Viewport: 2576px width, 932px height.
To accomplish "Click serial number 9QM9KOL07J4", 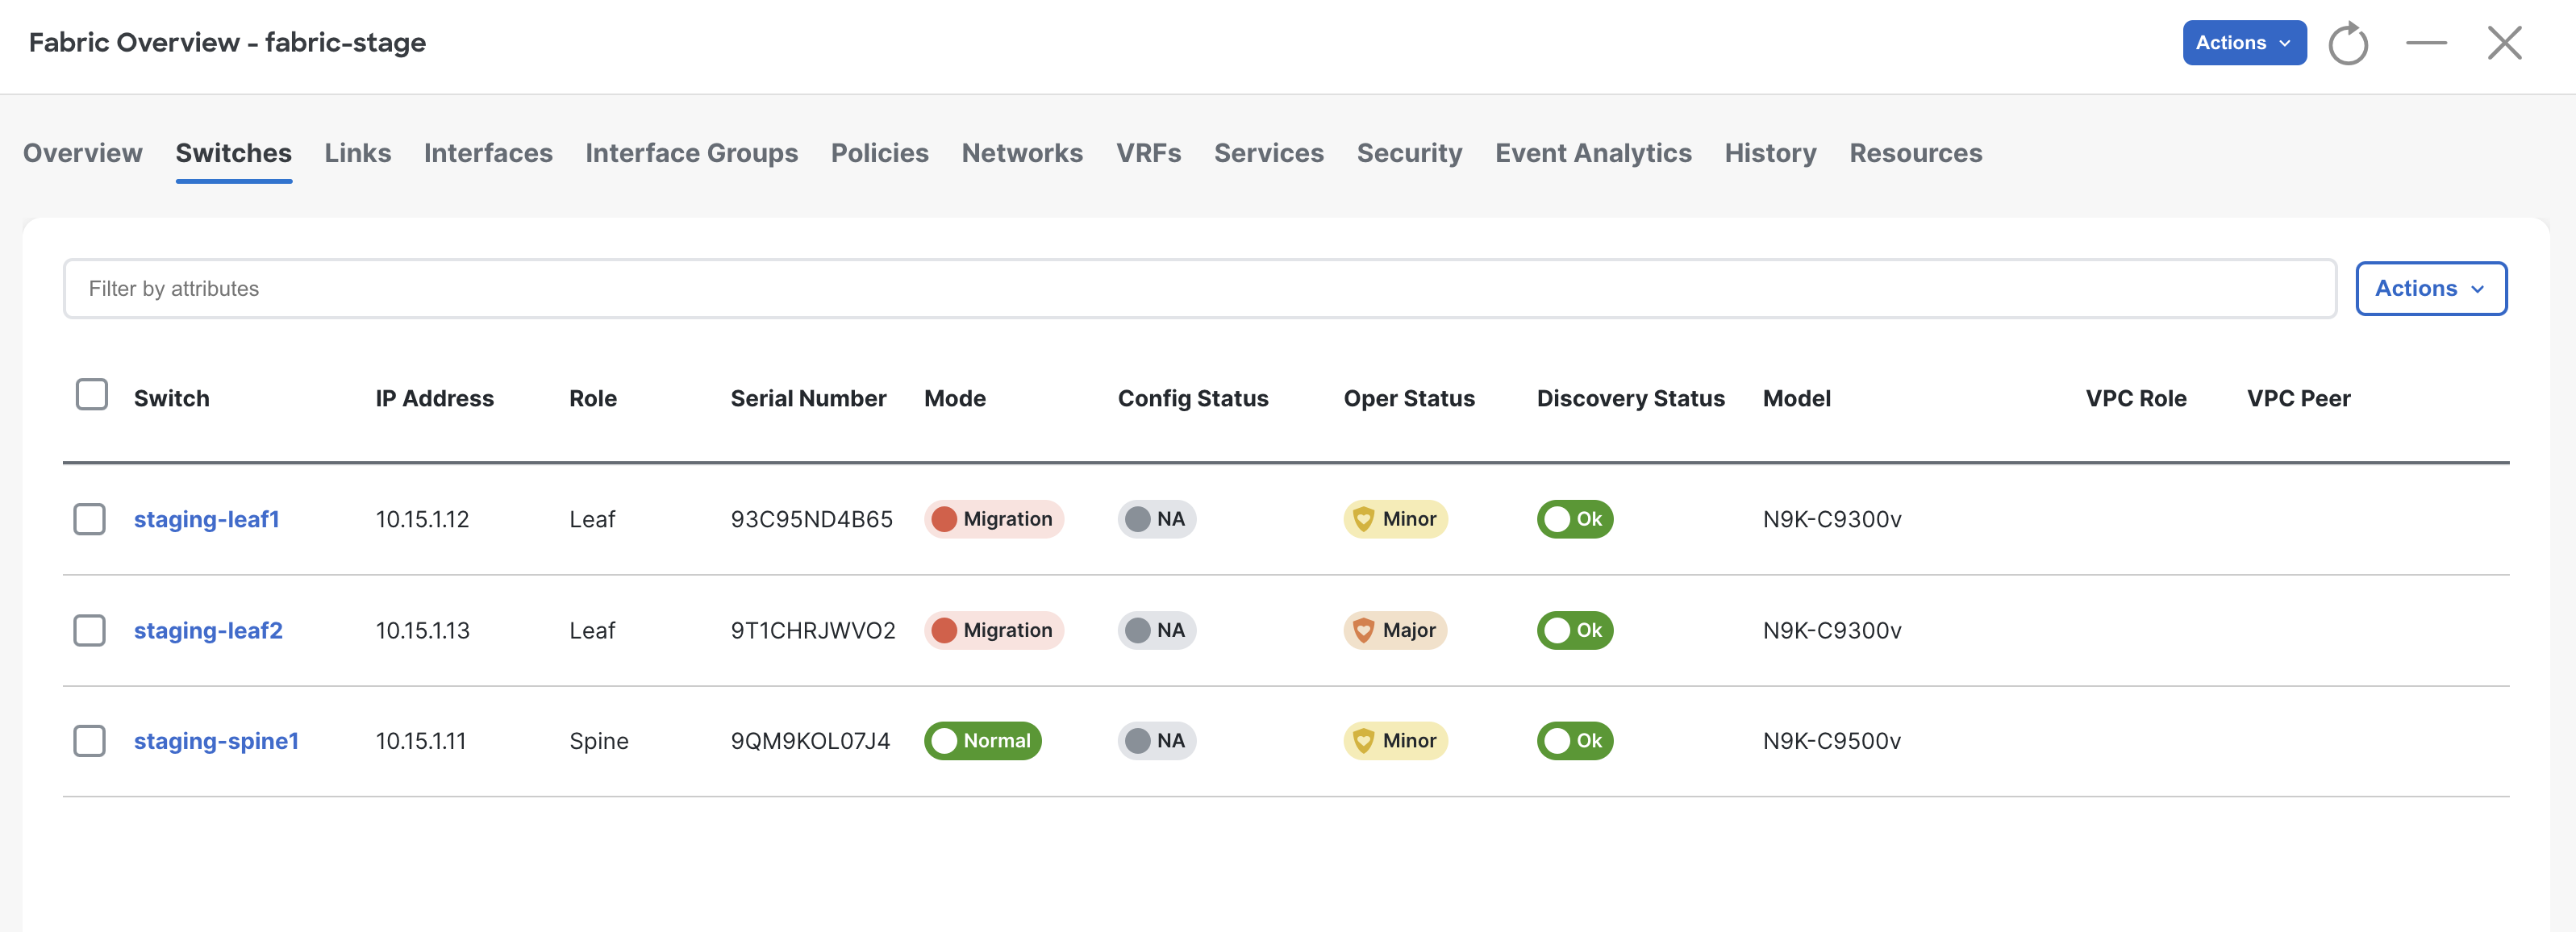I will pyautogui.click(x=810, y=741).
